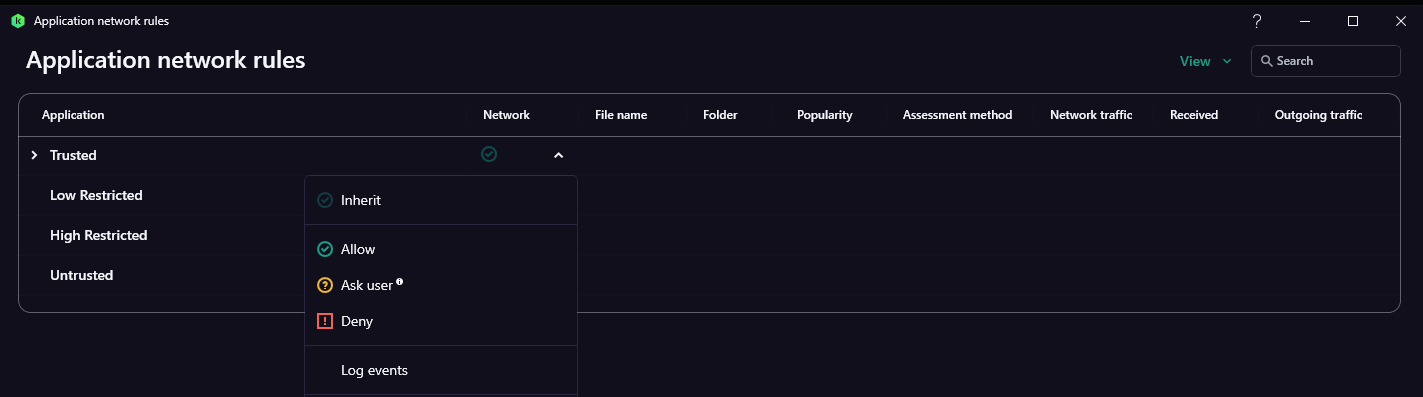Viewport: 1423px width, 397px height.
Task: Click the green checkmark icon beside Allow
Action: pyautogui.click(x=324, y=249)
